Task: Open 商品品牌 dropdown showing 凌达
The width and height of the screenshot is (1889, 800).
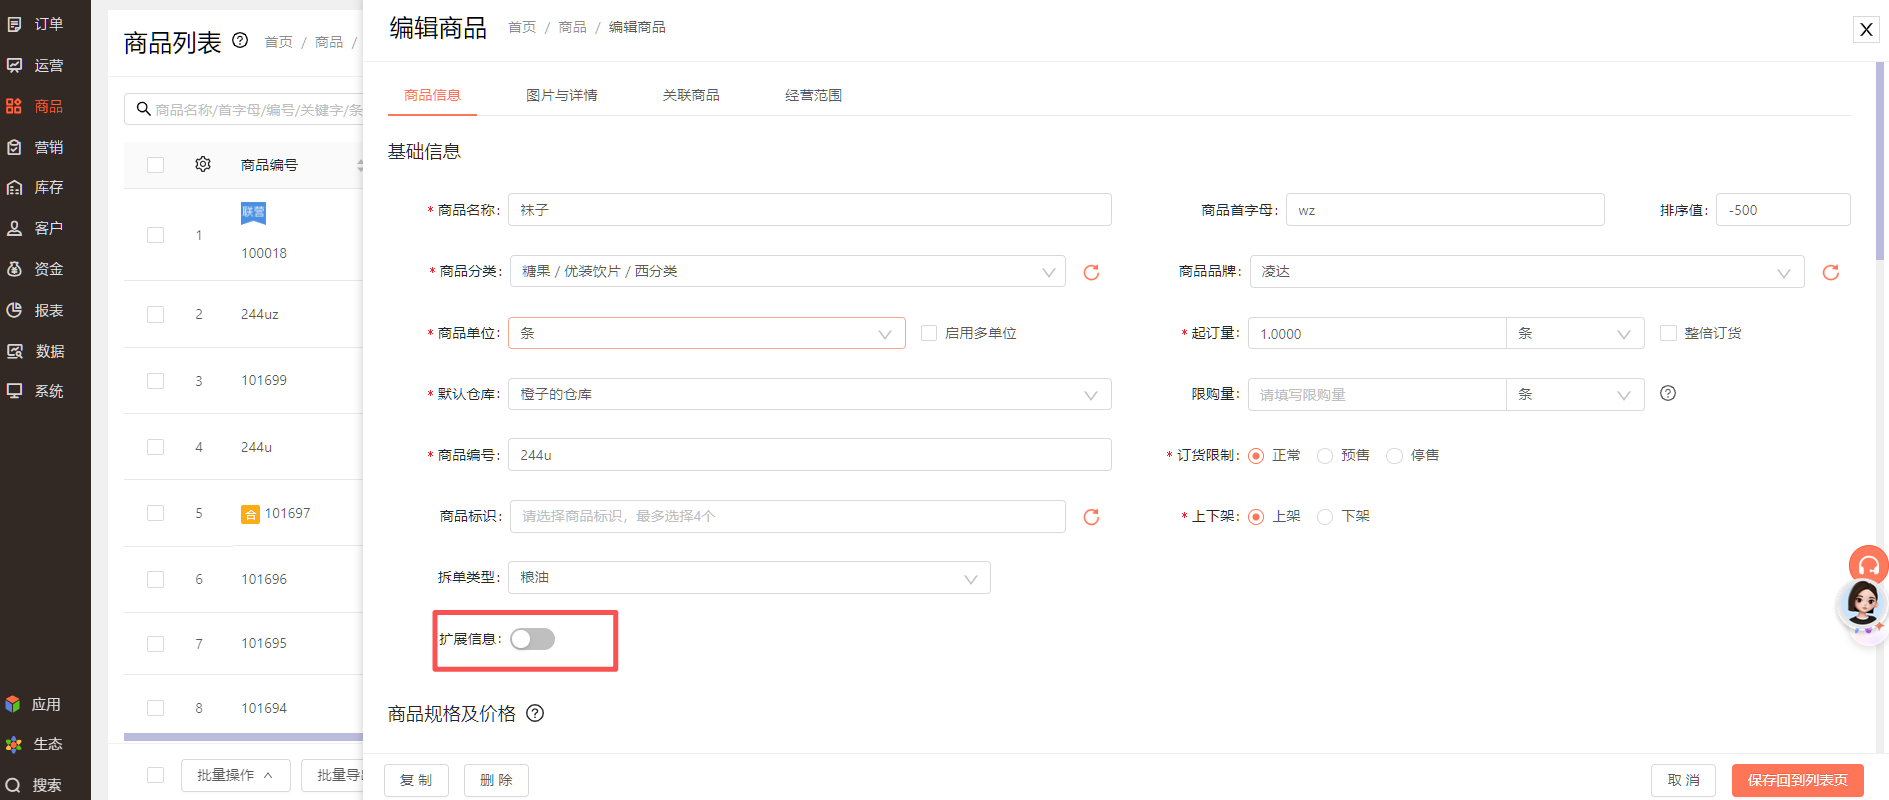Action: point(1527,272)
